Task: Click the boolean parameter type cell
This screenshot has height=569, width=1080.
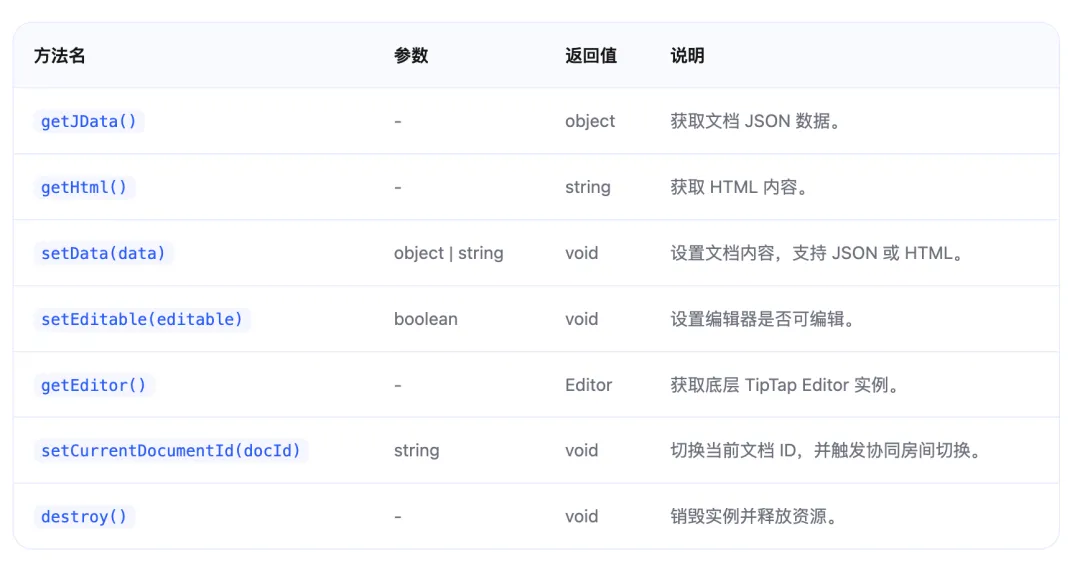Action: (x=425, y=319)
